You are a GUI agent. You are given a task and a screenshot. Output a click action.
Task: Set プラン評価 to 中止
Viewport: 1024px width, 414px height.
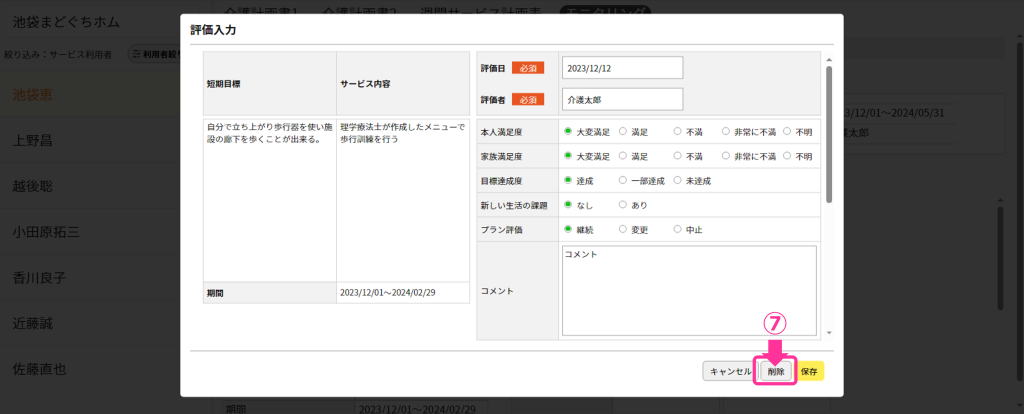pos(678,229)
